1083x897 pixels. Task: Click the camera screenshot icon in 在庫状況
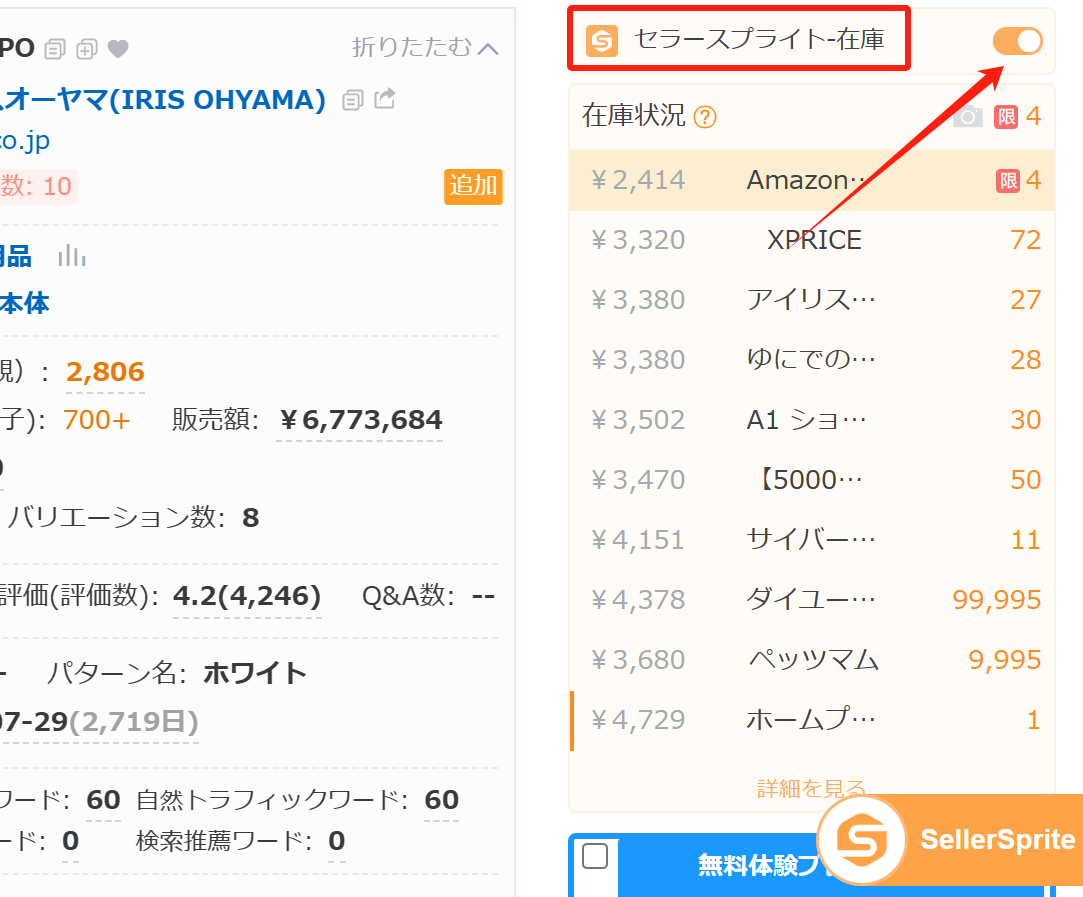click(x=968, y=117)
